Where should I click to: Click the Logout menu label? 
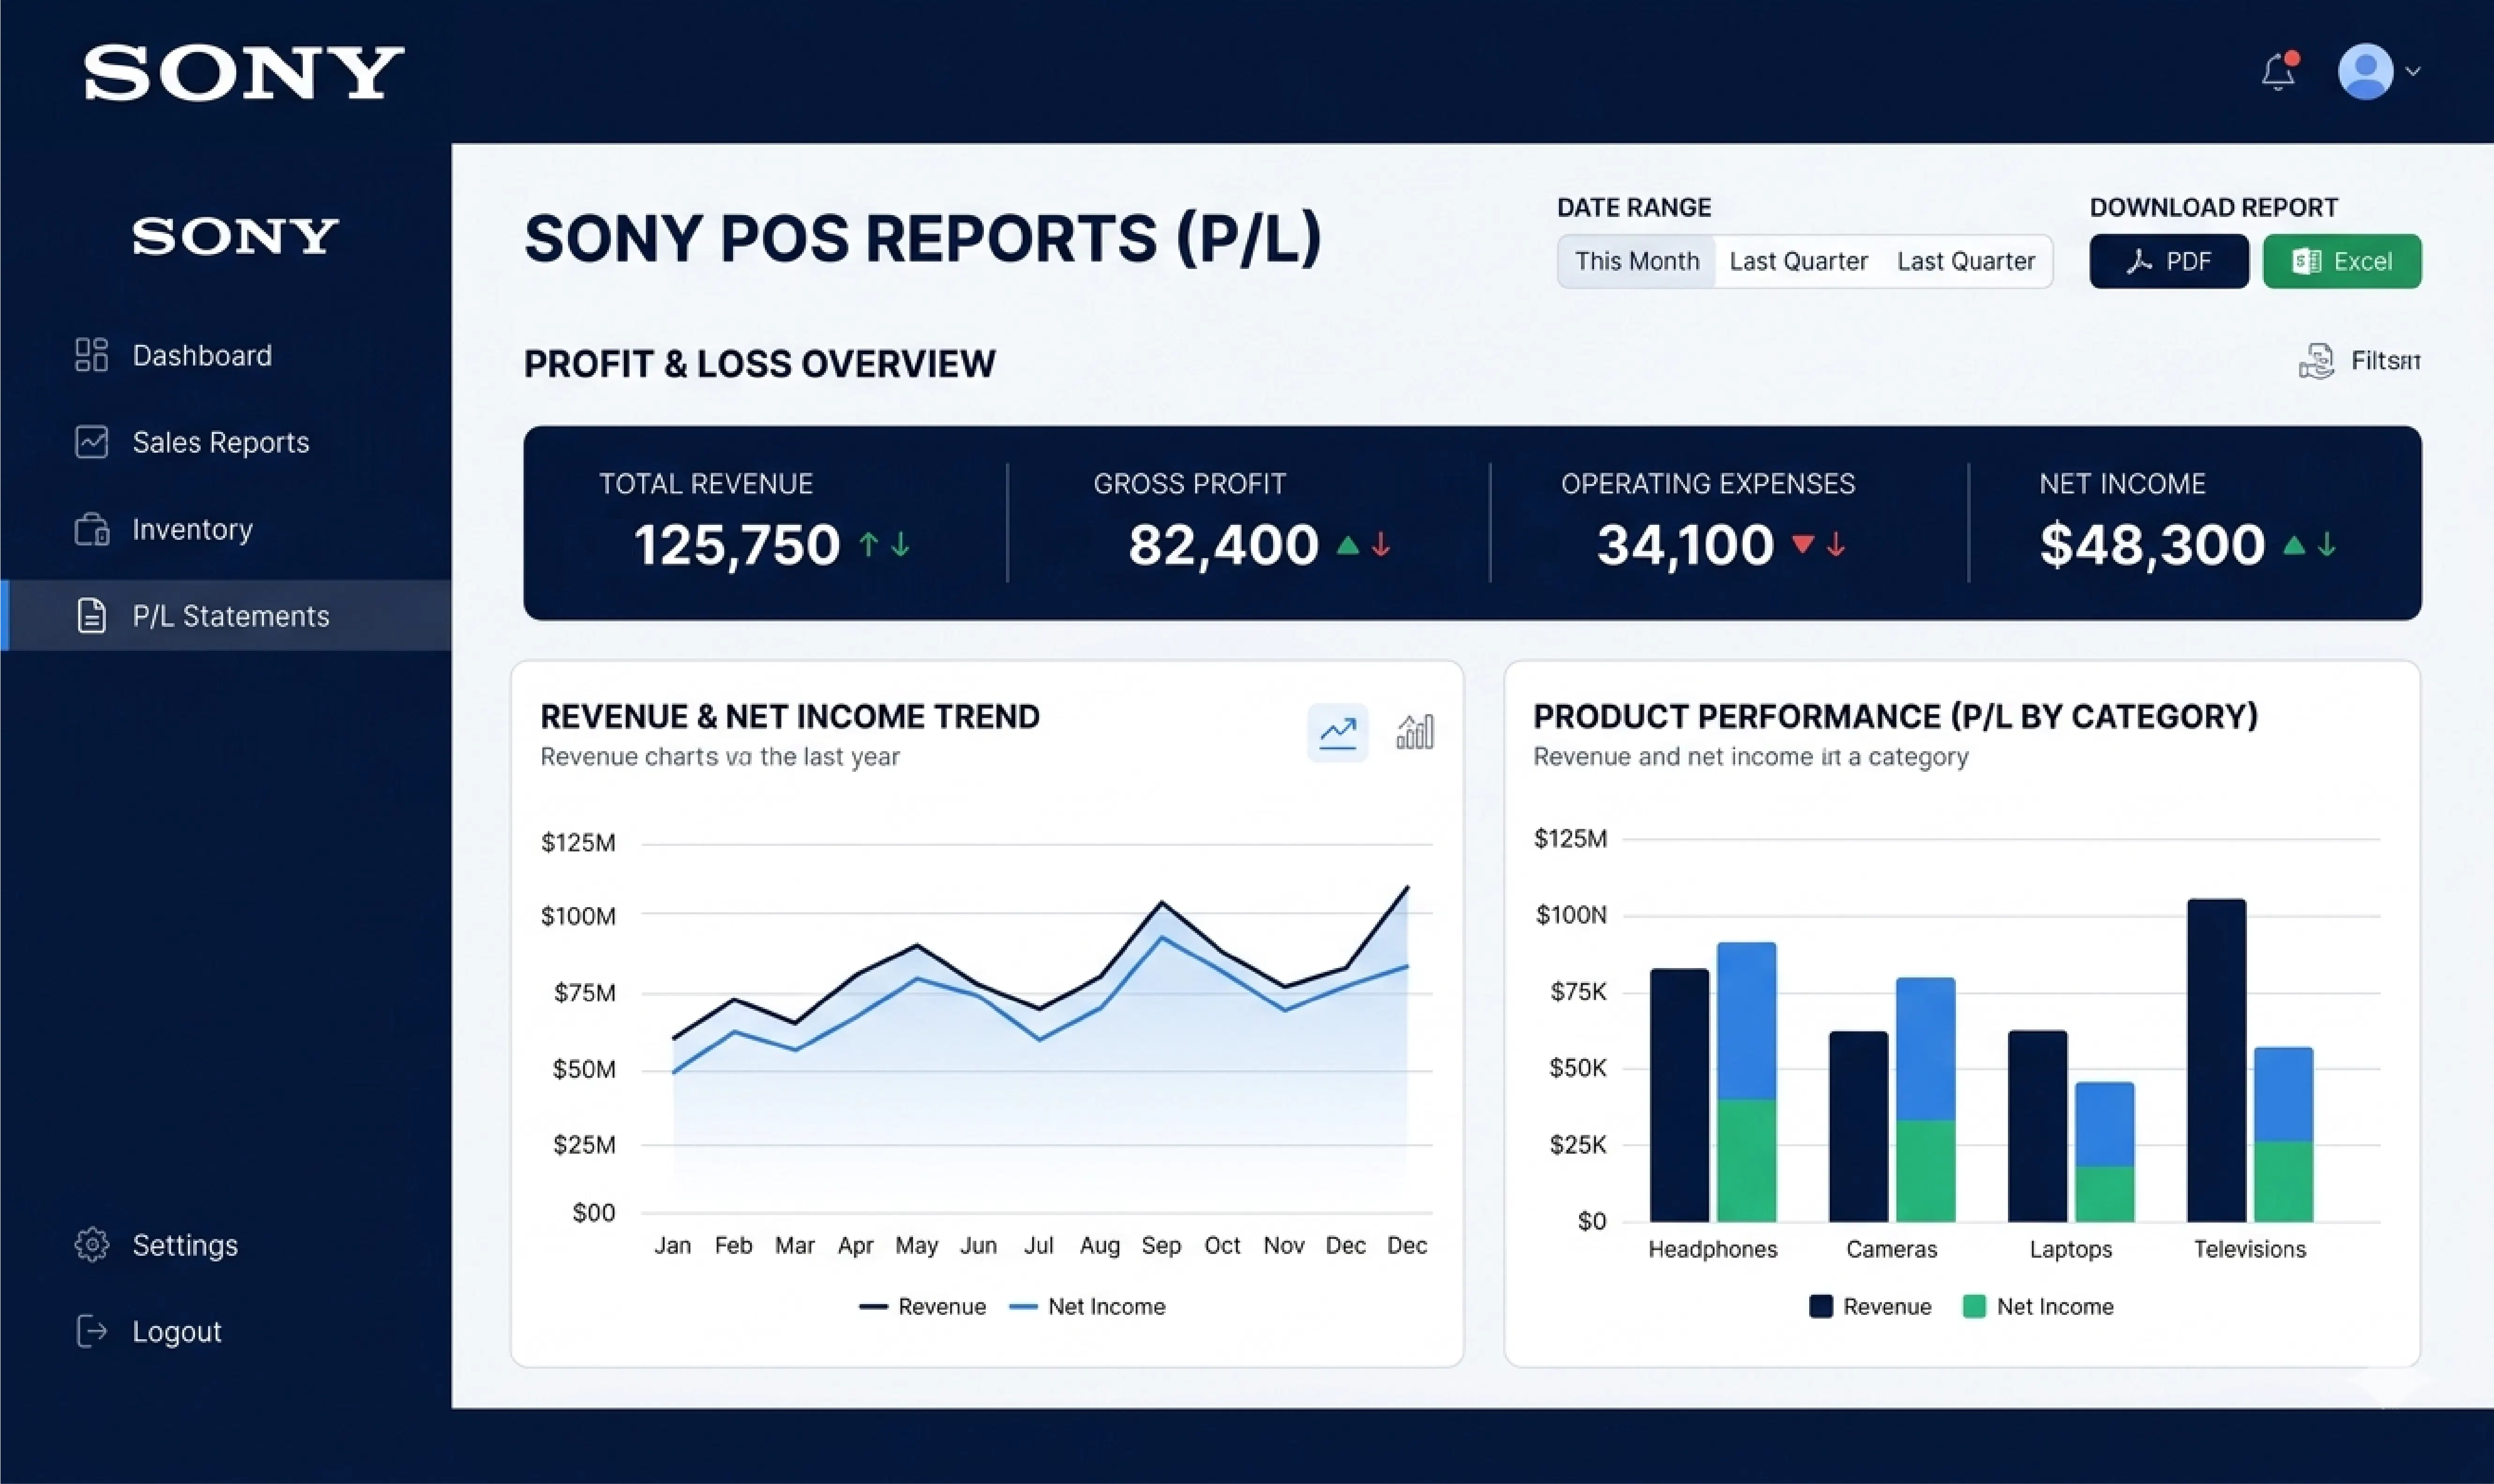click(x=177, y=1333)
